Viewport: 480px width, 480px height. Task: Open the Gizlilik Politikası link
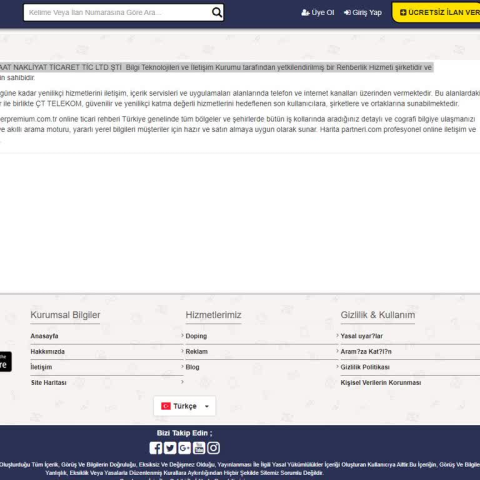[x=365, y=367]
